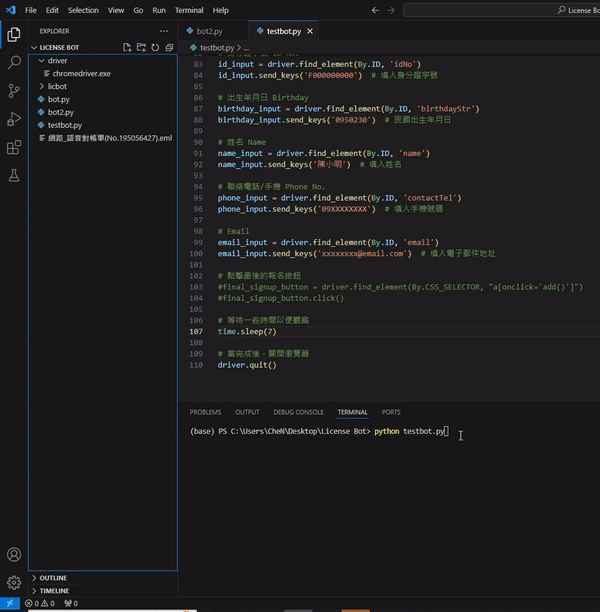
Task: Click the command center search box
Action: tap(502, 10)
